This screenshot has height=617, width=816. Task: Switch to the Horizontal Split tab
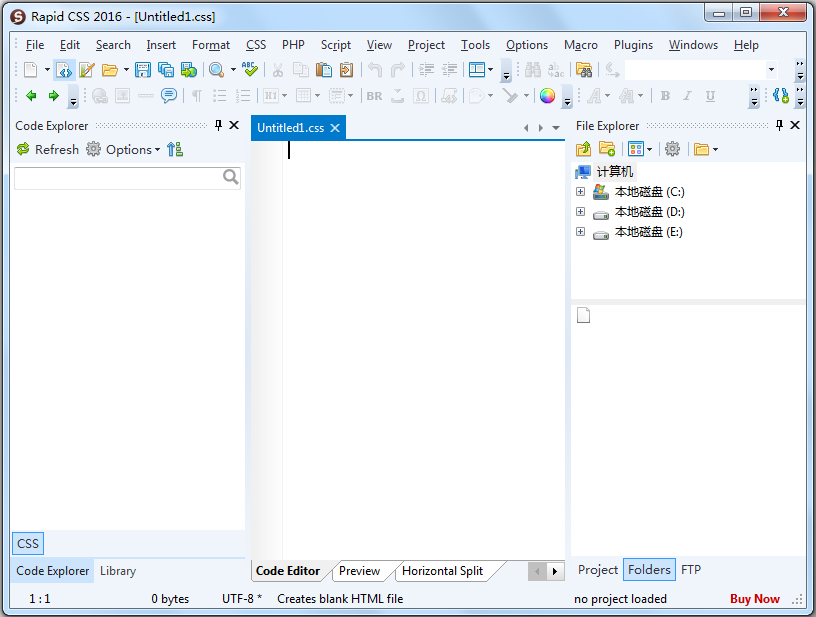(x=443, y=571)
